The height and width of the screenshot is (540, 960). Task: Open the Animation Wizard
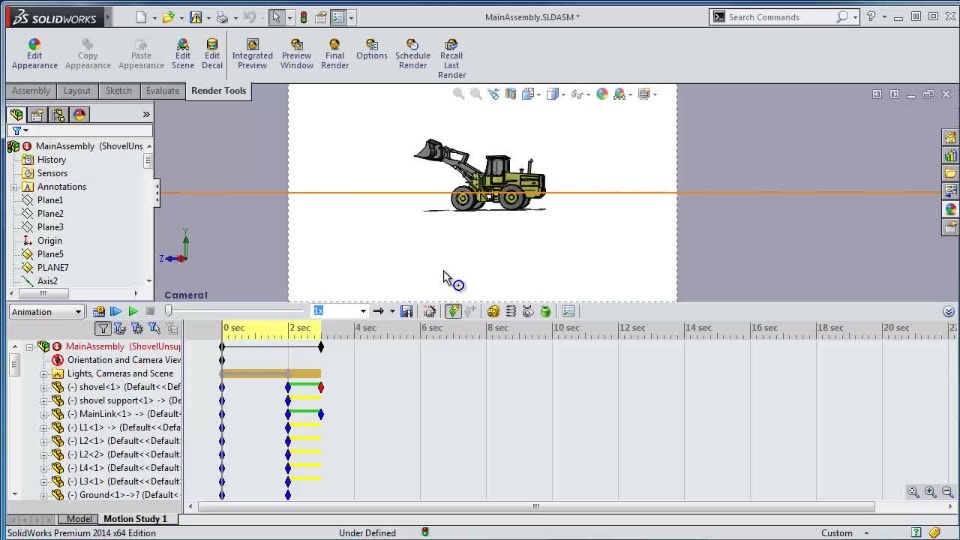429,311
